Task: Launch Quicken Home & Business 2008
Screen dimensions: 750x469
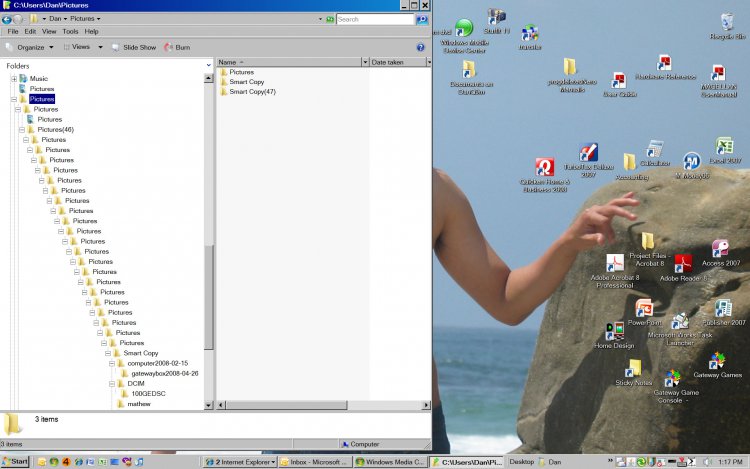Action: [545, 175]
